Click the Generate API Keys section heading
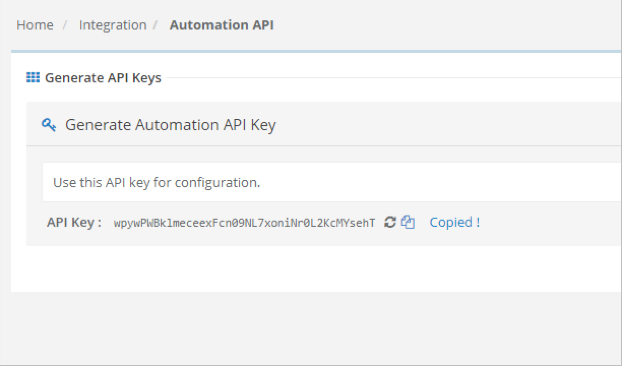The width and height of the screenshot is (622, 366). pyautogui.click(x=103, y=77)
